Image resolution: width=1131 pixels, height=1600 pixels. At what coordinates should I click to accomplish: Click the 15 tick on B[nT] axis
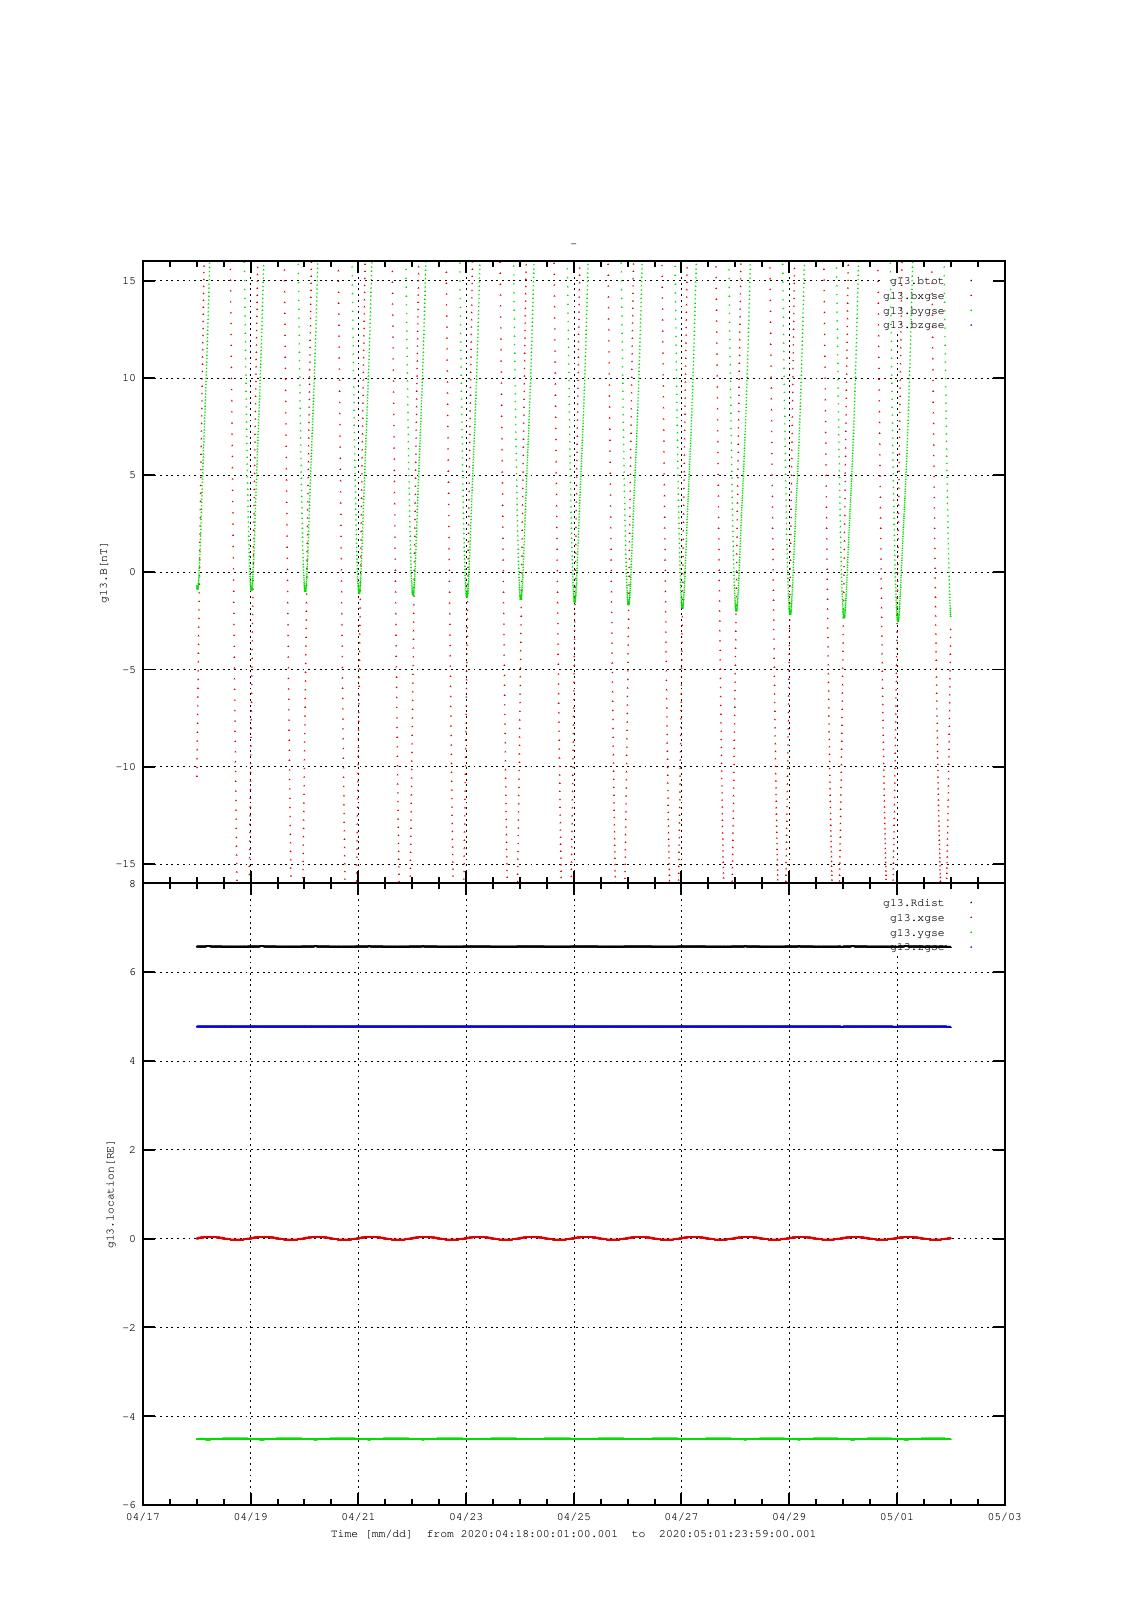(130, 281)
